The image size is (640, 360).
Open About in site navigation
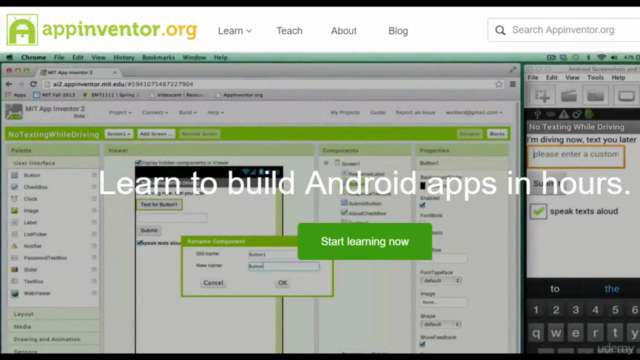coord(344,31)
